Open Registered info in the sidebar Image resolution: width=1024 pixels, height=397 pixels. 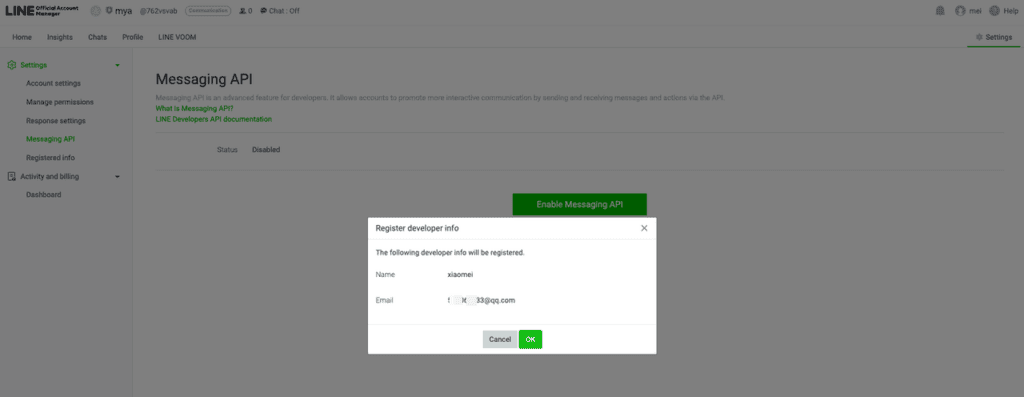click(50, 158)
